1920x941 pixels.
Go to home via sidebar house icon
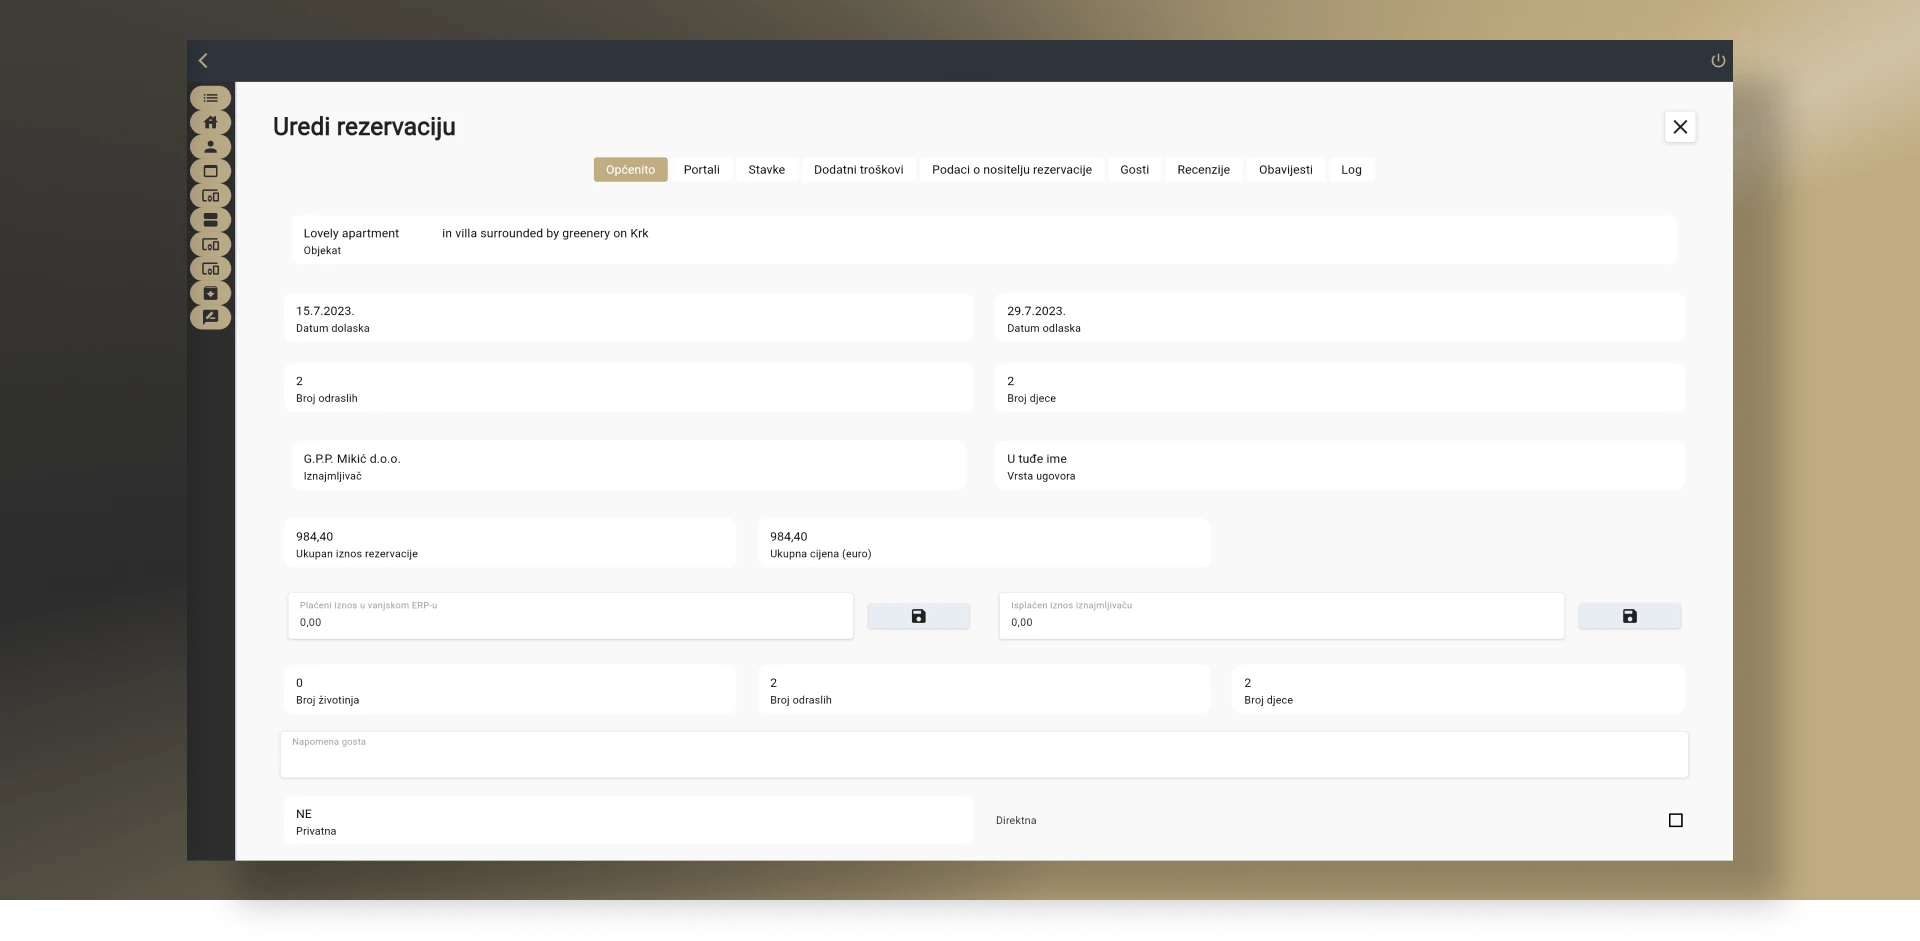coord(211,122)
